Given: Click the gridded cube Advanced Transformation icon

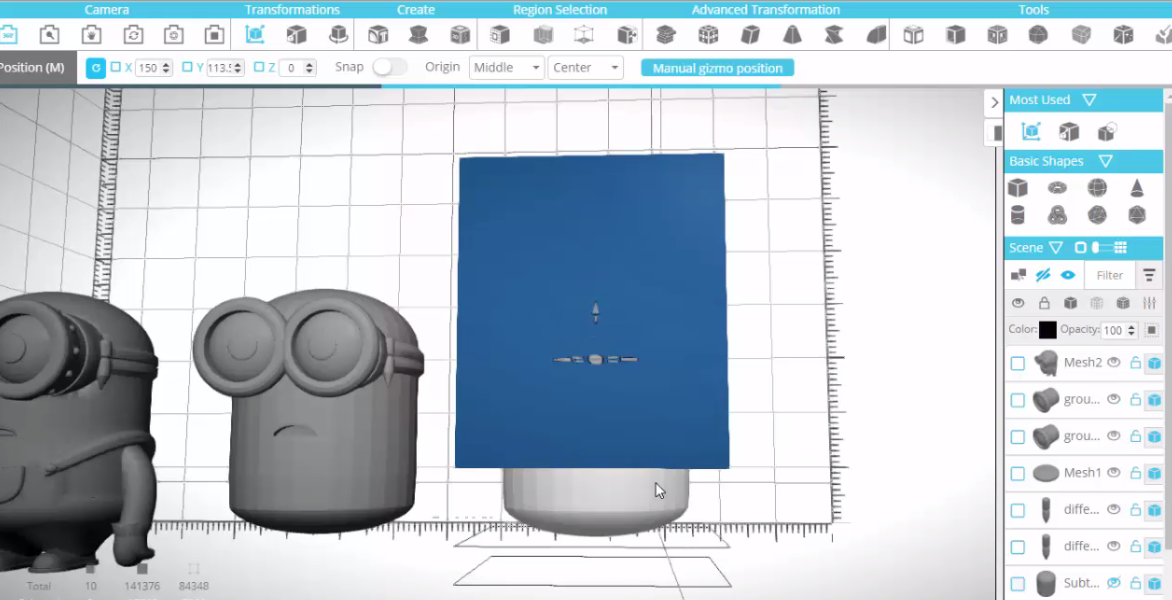Looking at the screenshot, I should coord(708,34).
